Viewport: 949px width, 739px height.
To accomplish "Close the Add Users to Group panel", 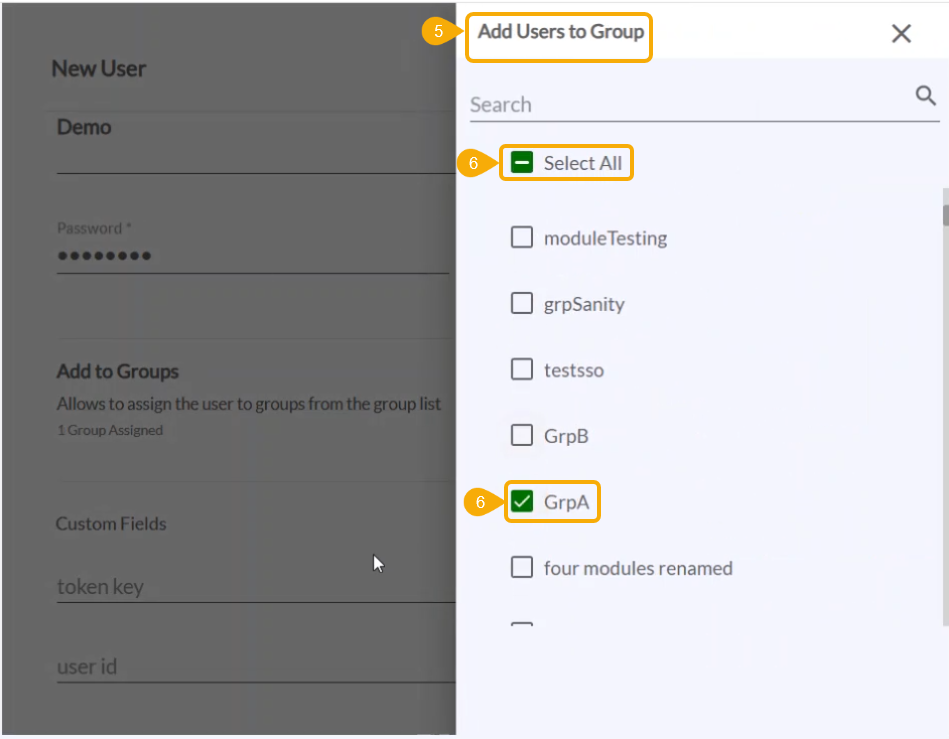I will [901, 34].
